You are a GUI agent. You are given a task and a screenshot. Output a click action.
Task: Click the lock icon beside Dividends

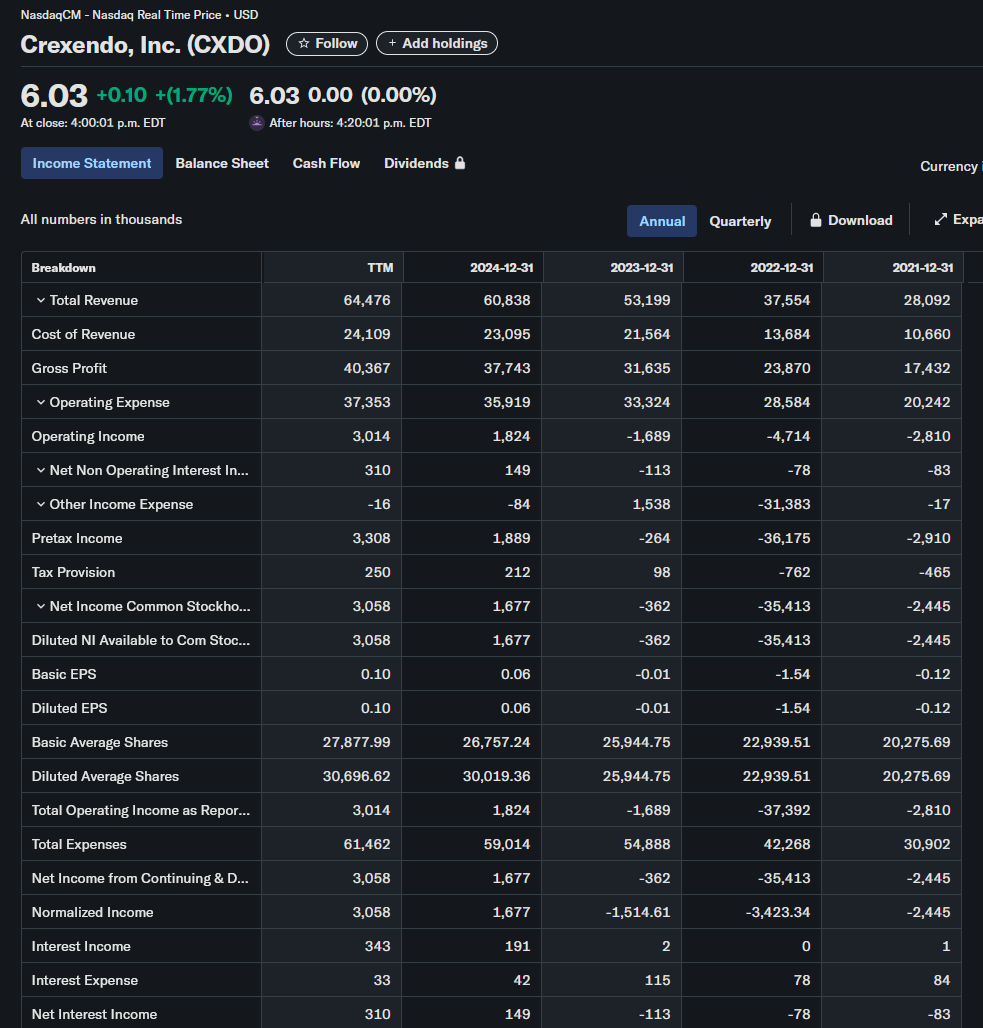460,163
